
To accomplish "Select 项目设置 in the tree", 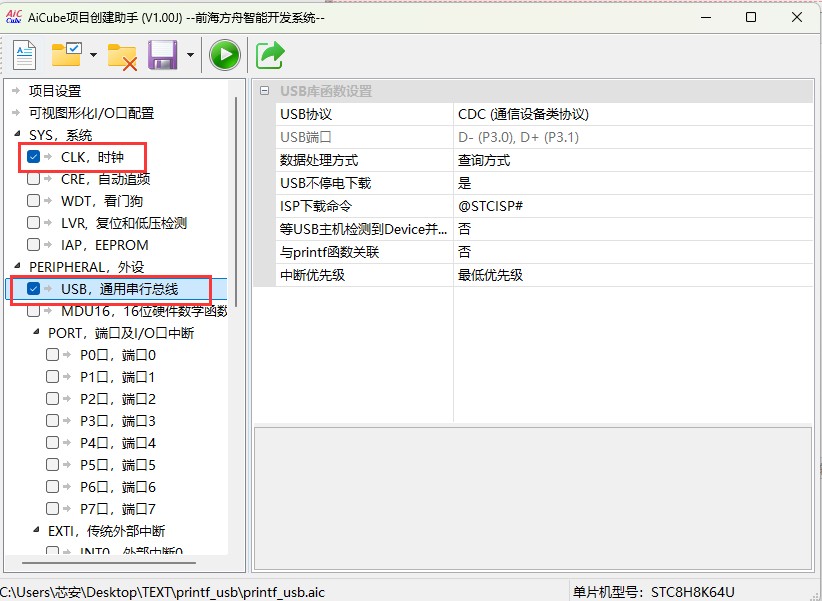I will [x=55, y=91].
